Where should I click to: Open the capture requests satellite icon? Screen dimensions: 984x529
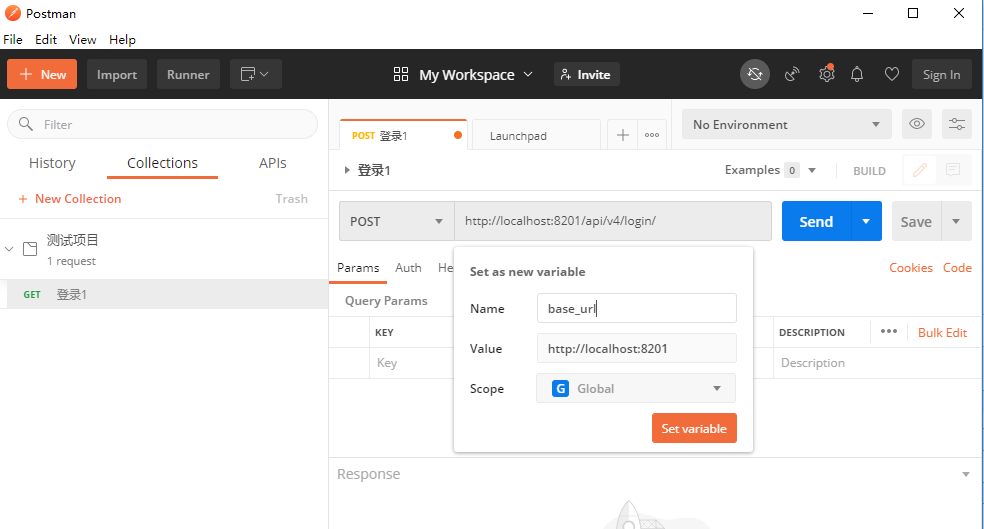click(x=792, y=75)
